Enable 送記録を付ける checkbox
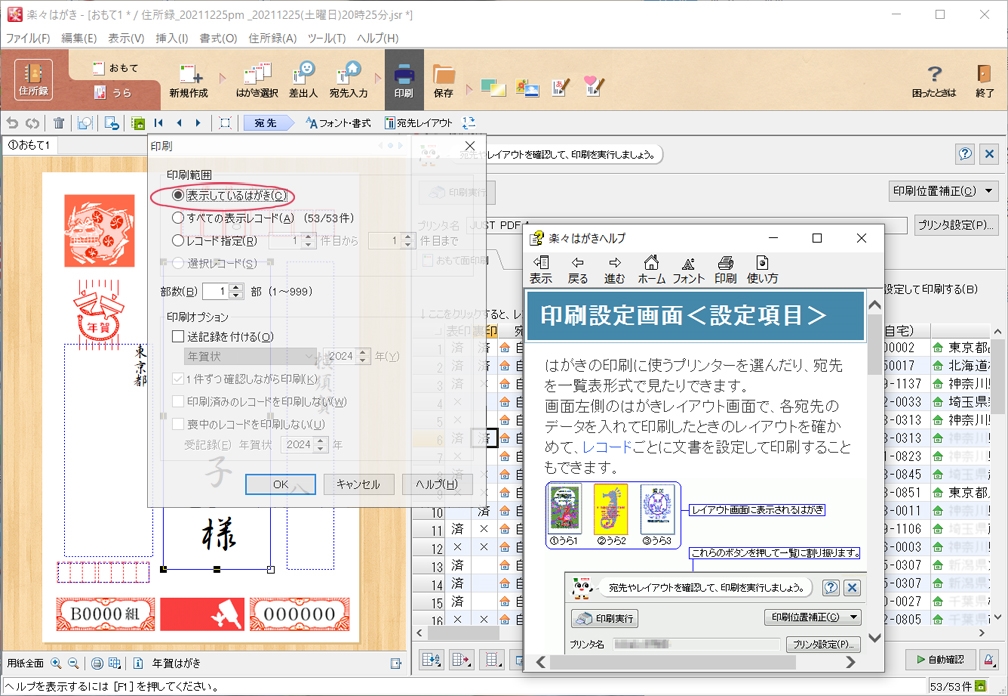The width and height of the screenshot is (1008, 696). point(178,337)
